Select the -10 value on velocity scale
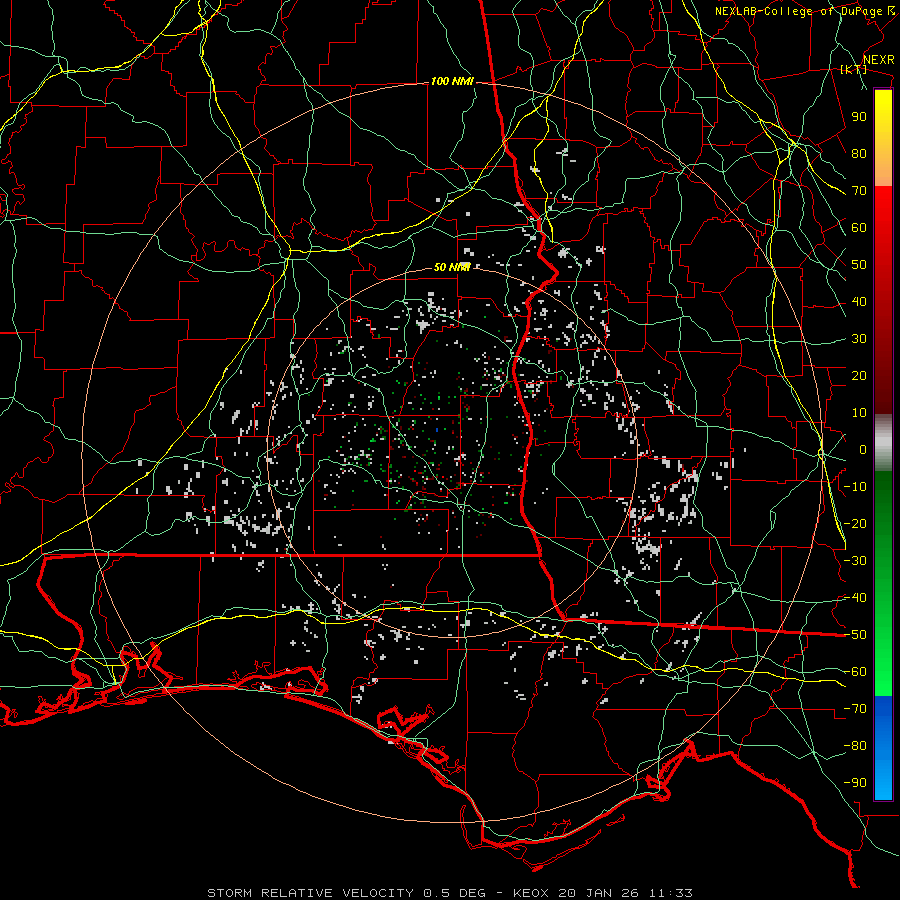Image resolution: width=900 pixels, height=900 pixels. pos(855,487)
